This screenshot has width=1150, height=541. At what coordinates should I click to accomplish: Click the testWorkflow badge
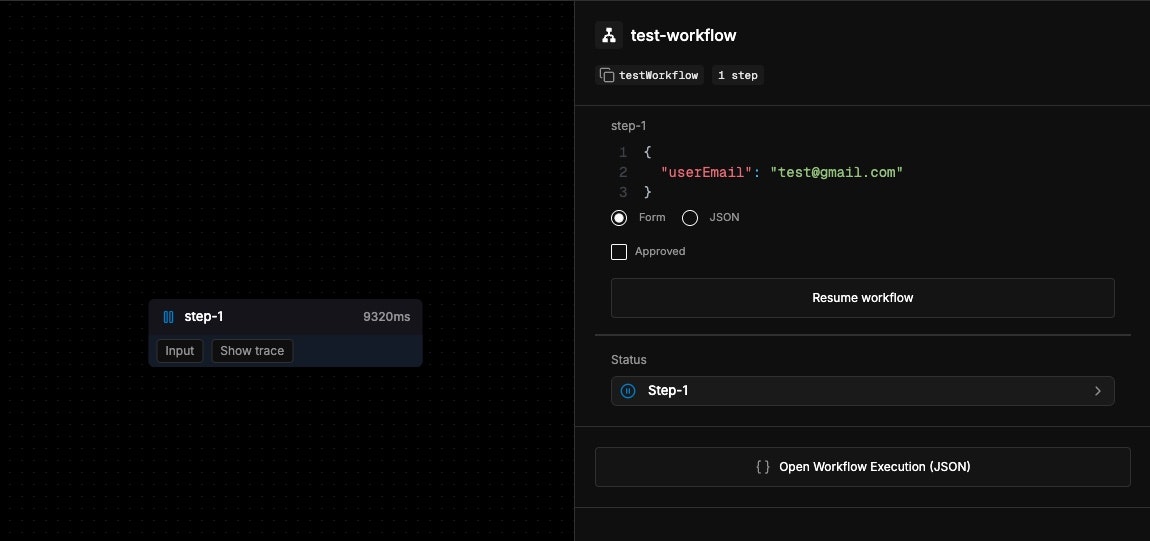(x=650, y=75)
